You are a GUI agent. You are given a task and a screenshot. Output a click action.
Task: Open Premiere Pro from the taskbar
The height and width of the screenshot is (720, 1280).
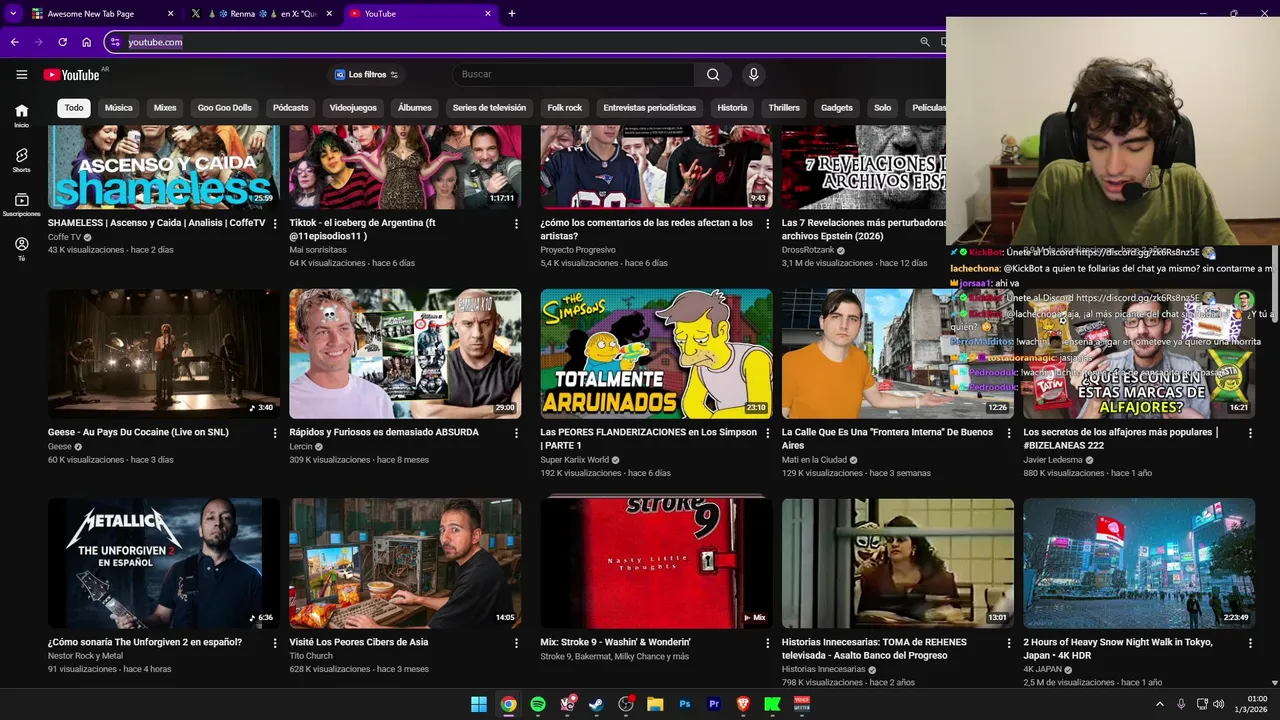[714, 704]
